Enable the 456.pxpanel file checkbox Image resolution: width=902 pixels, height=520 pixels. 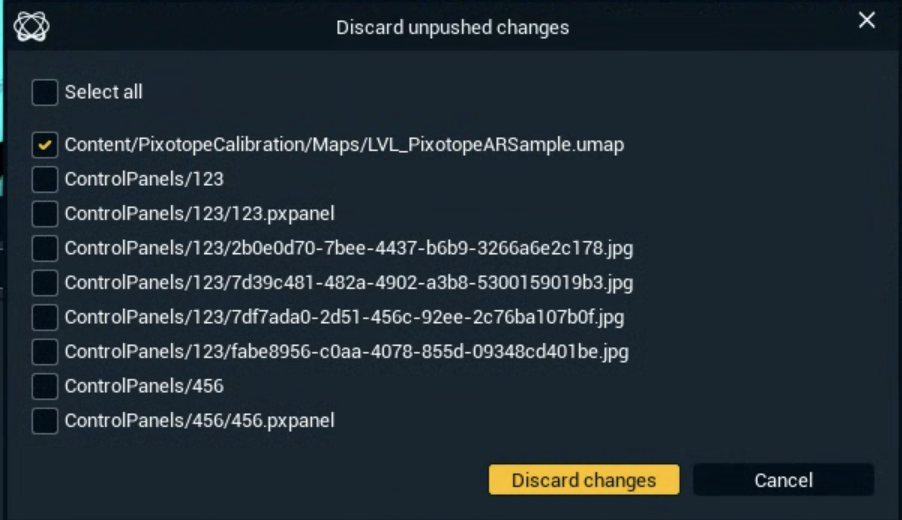coord(45,421)
